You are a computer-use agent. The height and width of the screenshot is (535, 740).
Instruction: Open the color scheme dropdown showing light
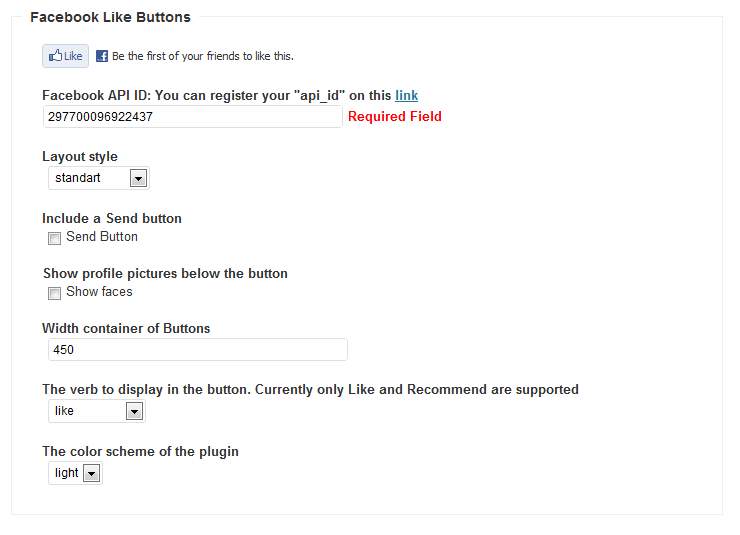[75, 473]
